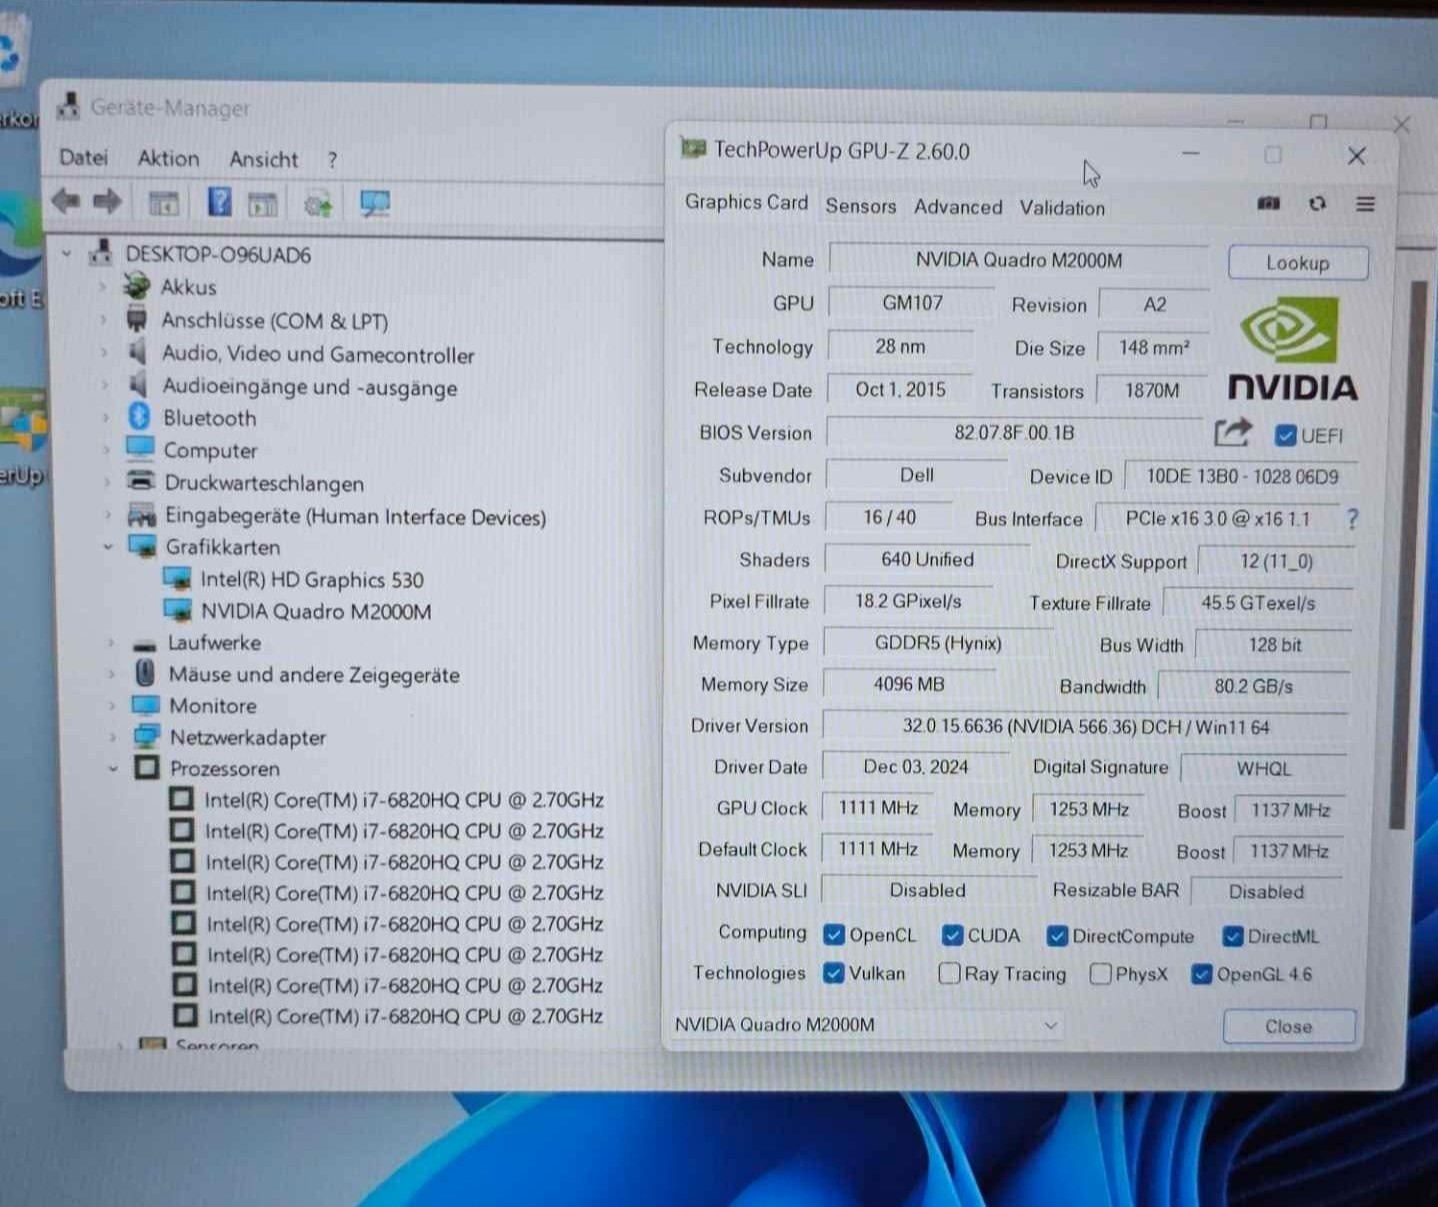The image size is (1438, 1207).
Task: Select the Computer tree item
Action: coord(211,450)
